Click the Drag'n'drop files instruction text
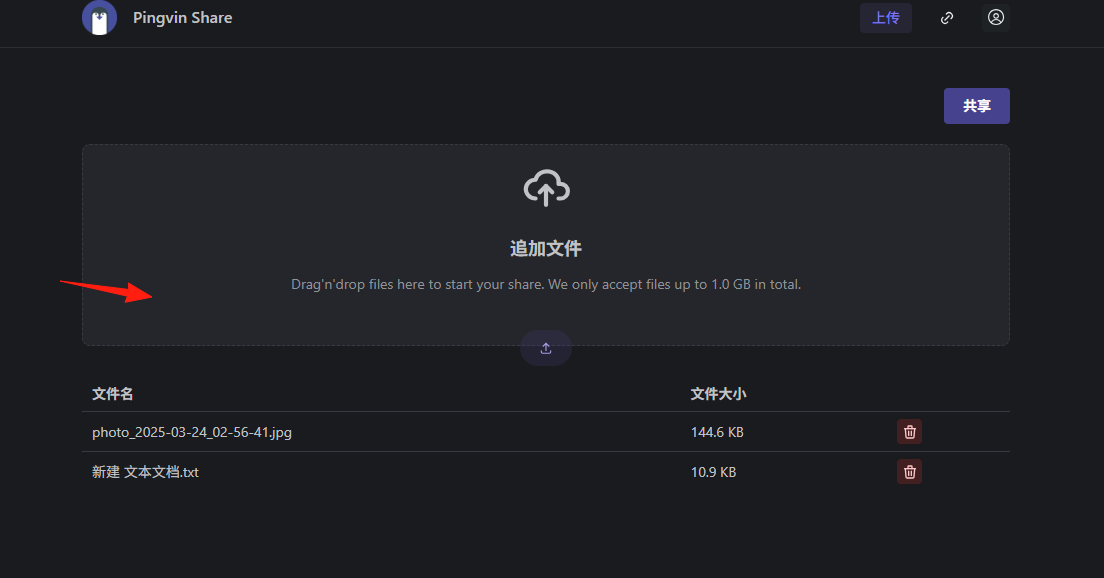Screen dimensions: 1104x578 [546, 284]
